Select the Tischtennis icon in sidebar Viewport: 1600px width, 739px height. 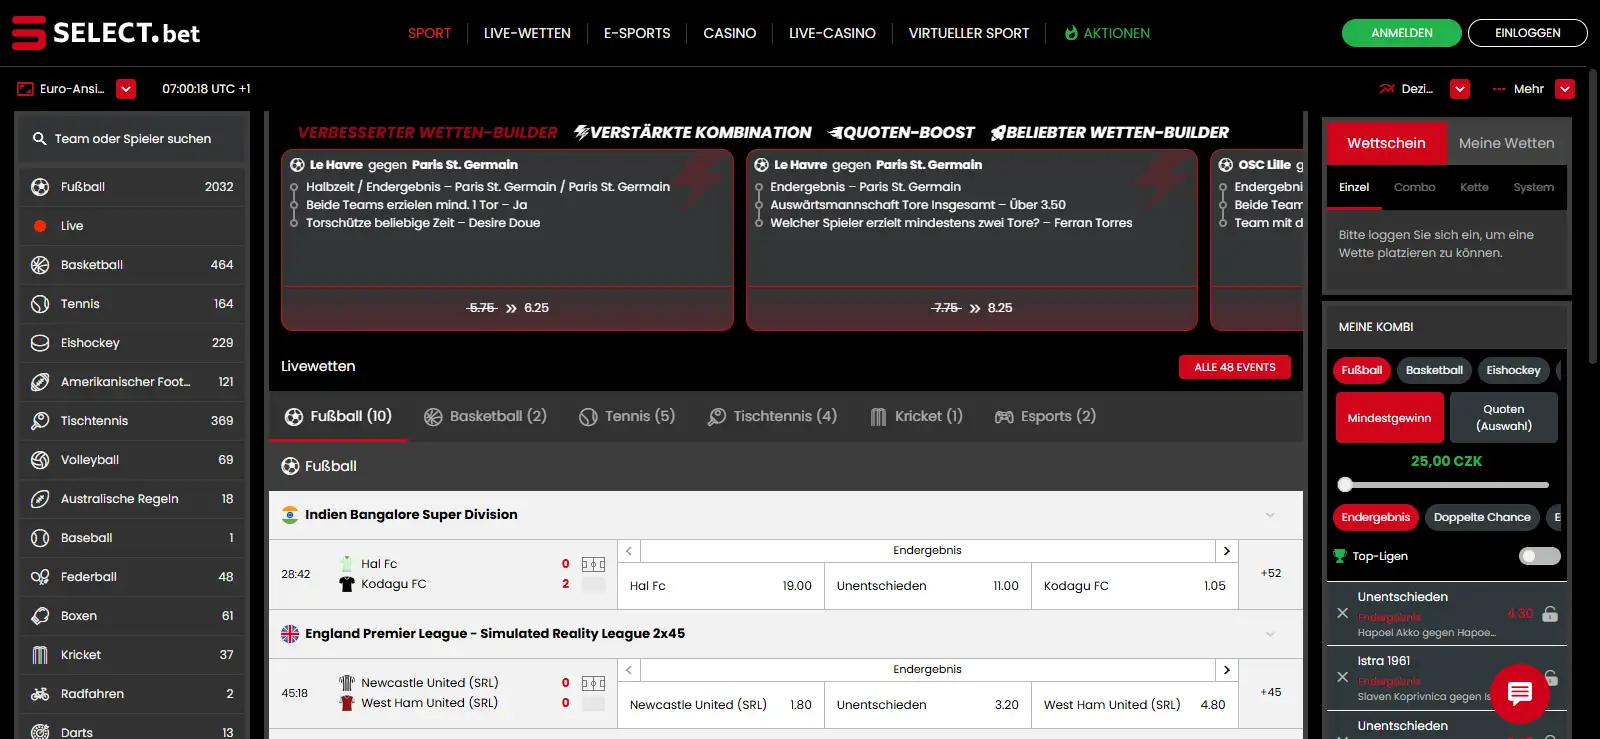coord(40,421)
